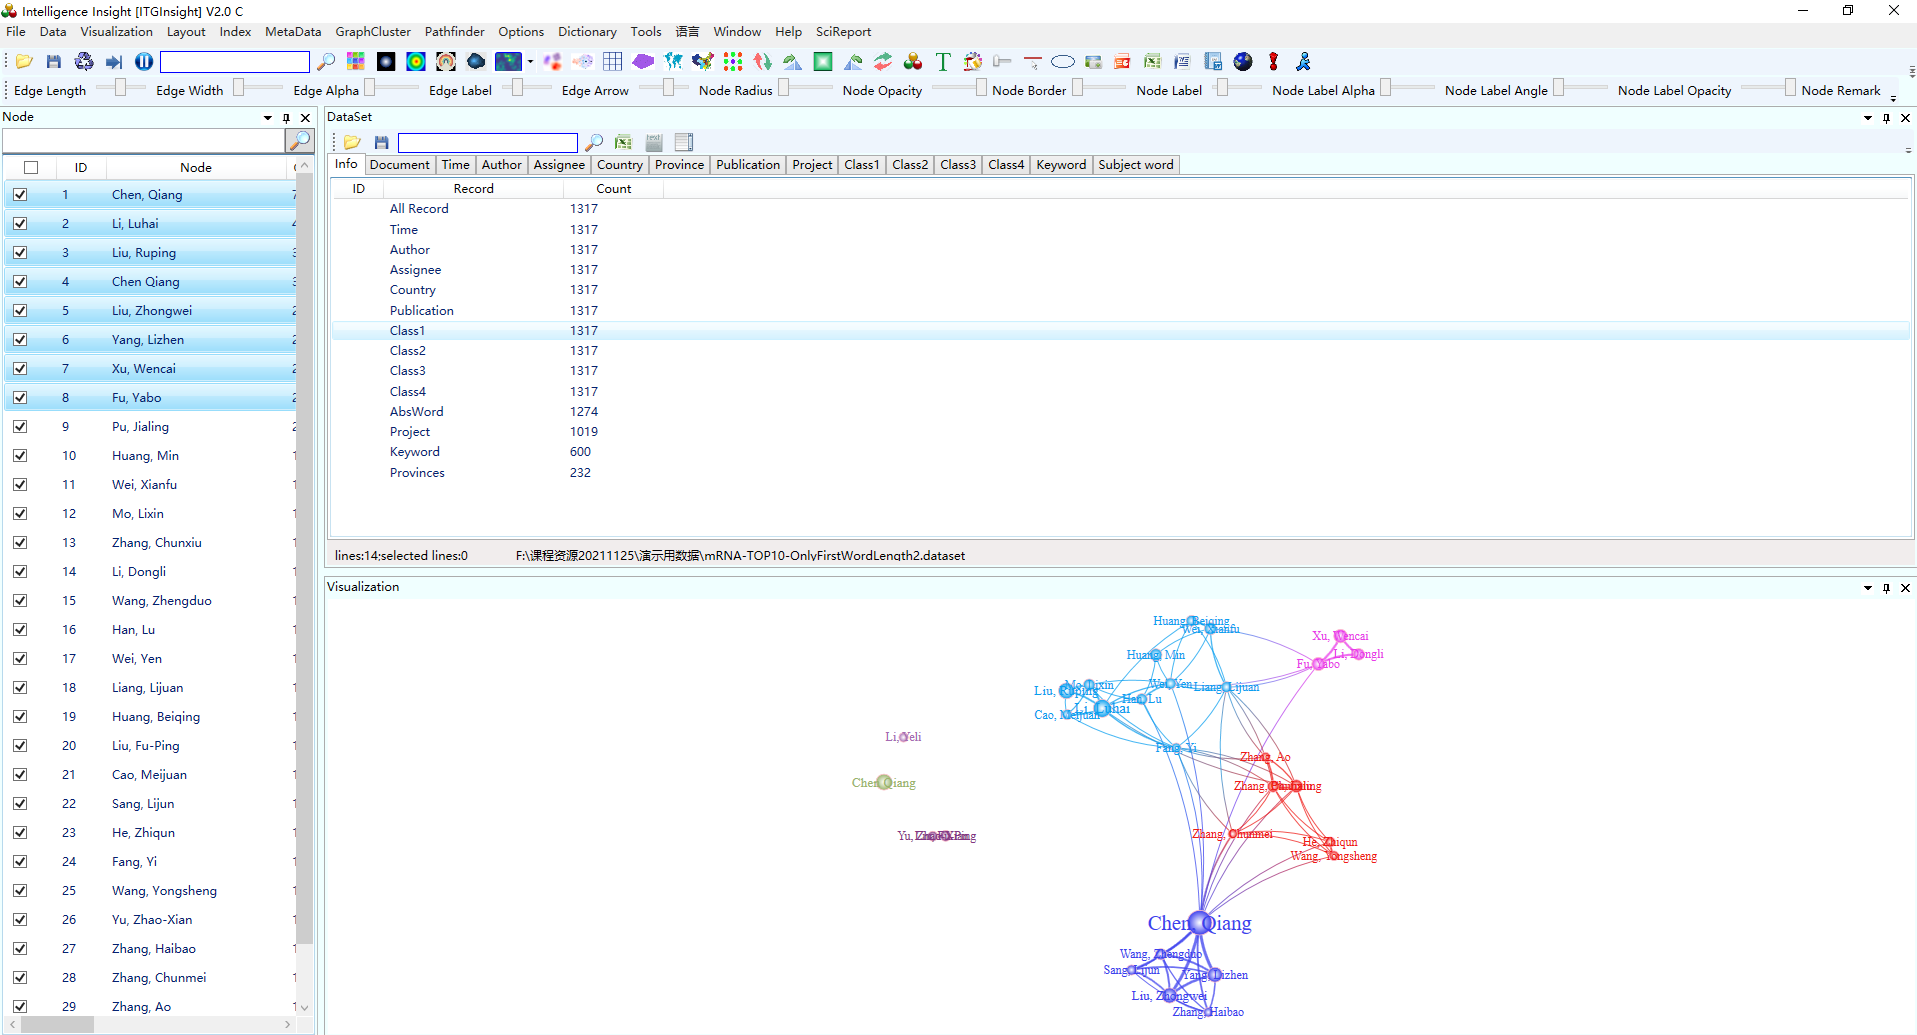Open the GraphCluster menu
The image size is (1917, 1035).
(x=373, y=32)
